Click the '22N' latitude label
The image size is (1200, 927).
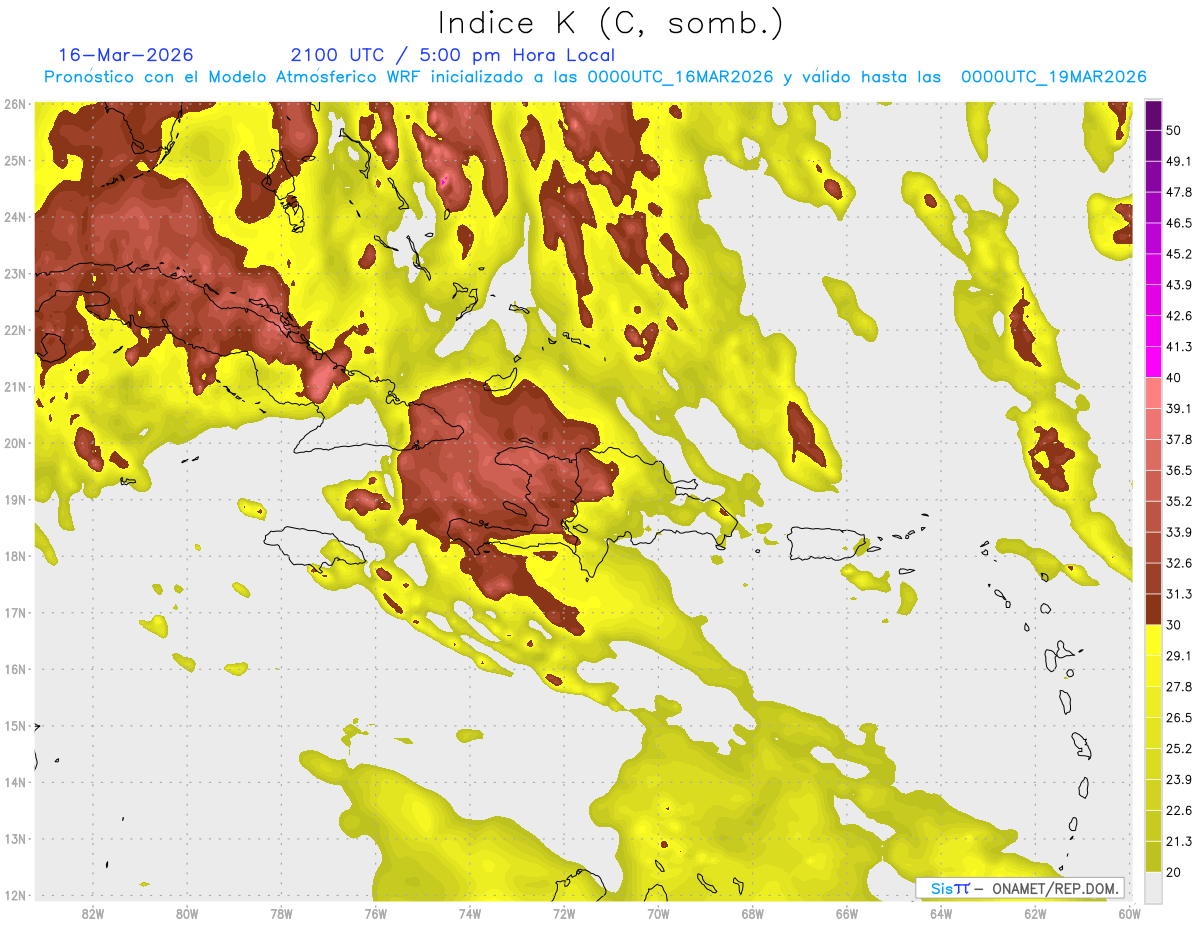[x=15, y=330]
